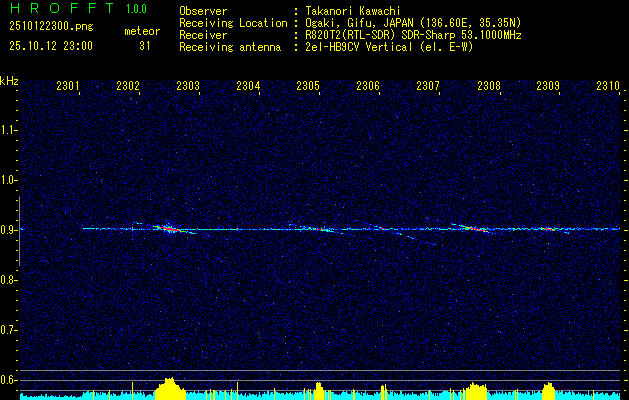The height and width of the screenshot is (400, 629).
Task: Click the meteor label
Action: [x=142, y=31]
